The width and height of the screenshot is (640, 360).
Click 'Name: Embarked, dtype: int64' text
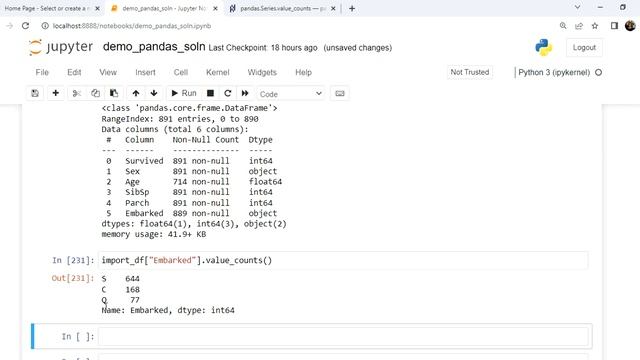point(168,310)
